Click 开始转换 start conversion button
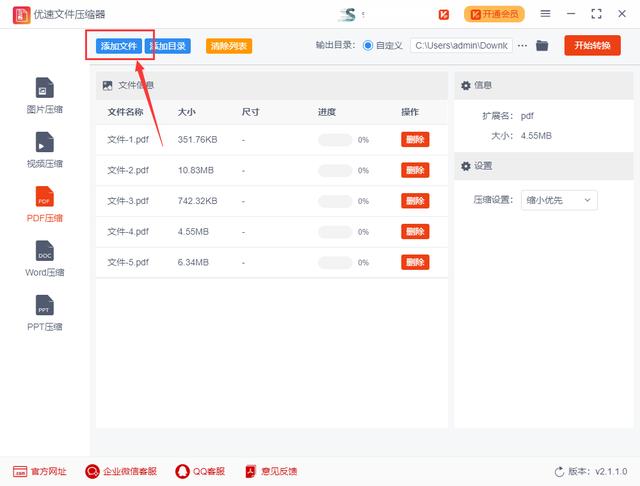The height and width of the screenshot is (486, 640). (x=592, y=45)
